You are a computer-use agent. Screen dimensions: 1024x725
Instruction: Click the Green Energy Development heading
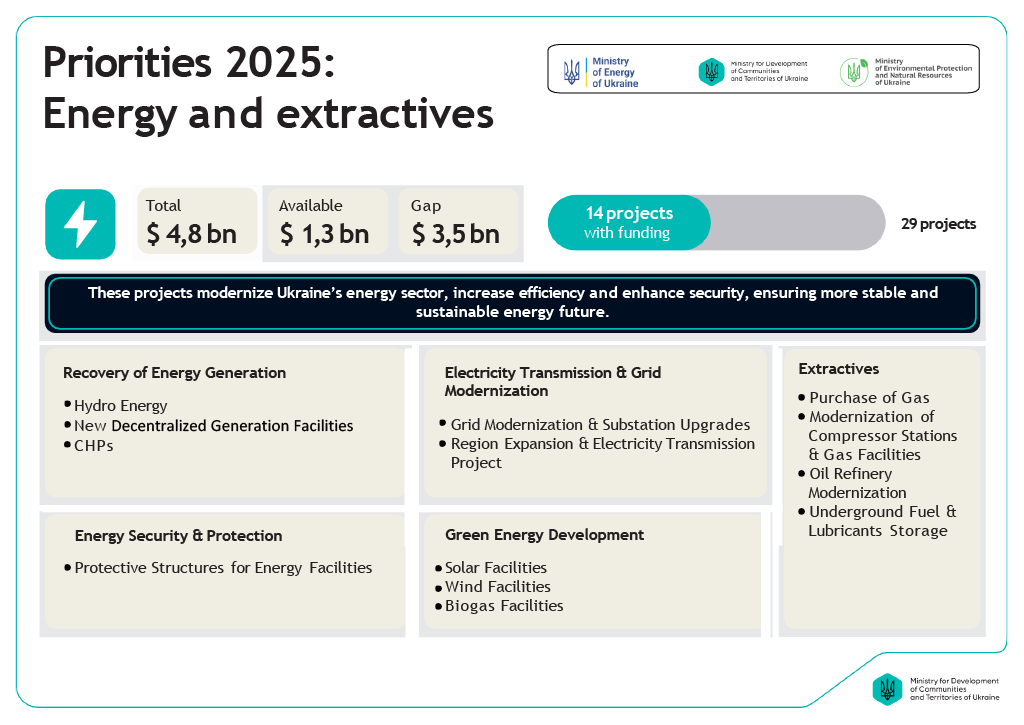(x=544, y=535)
